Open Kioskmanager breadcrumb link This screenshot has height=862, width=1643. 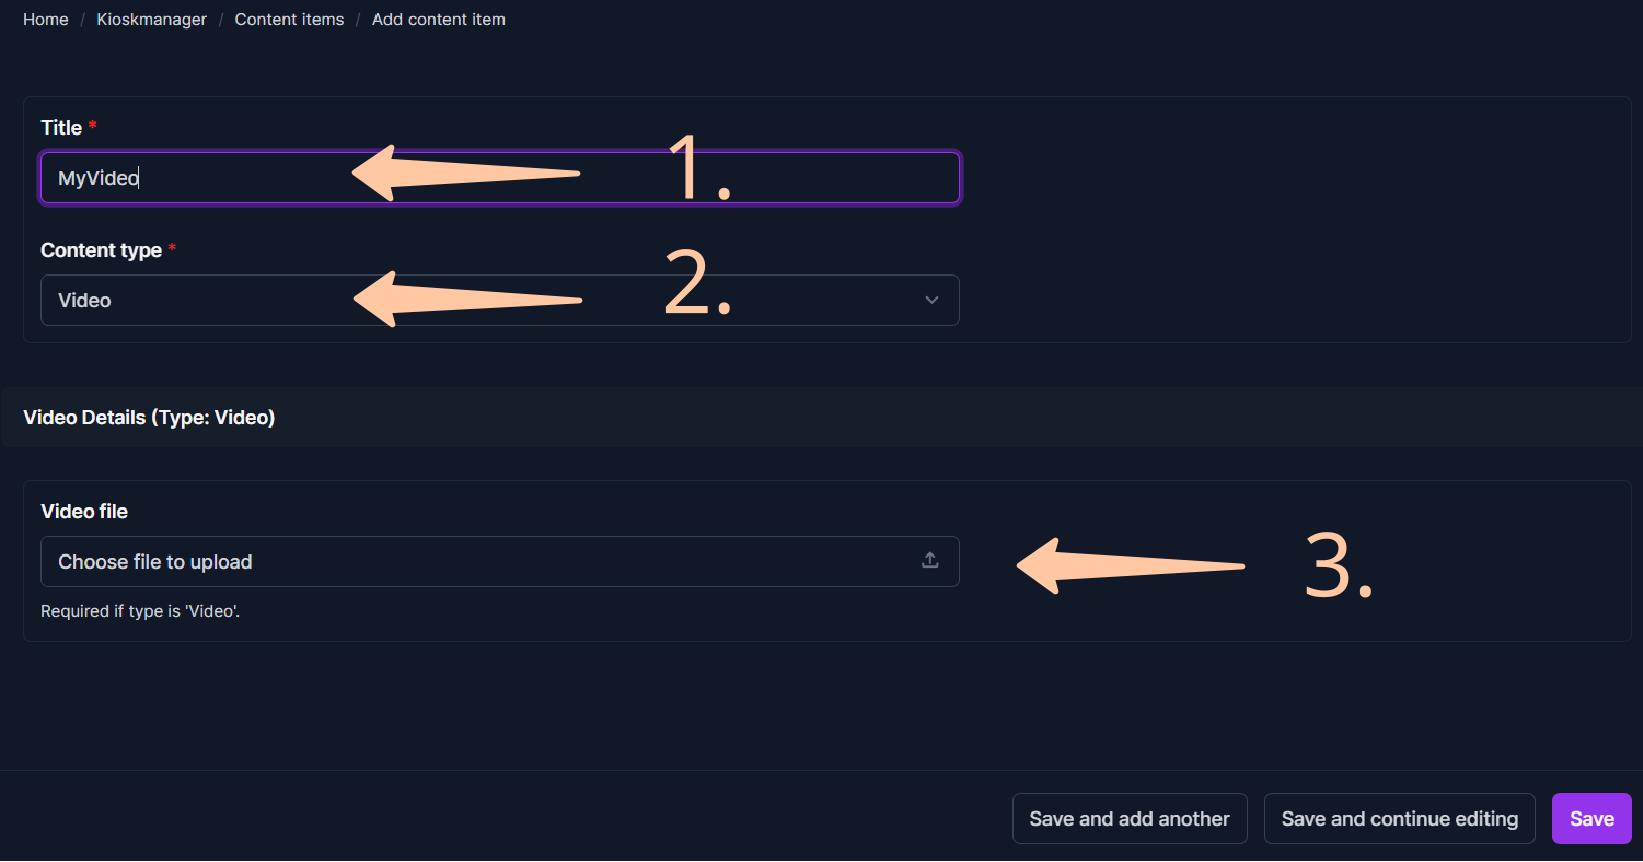[x=151, y=19]
